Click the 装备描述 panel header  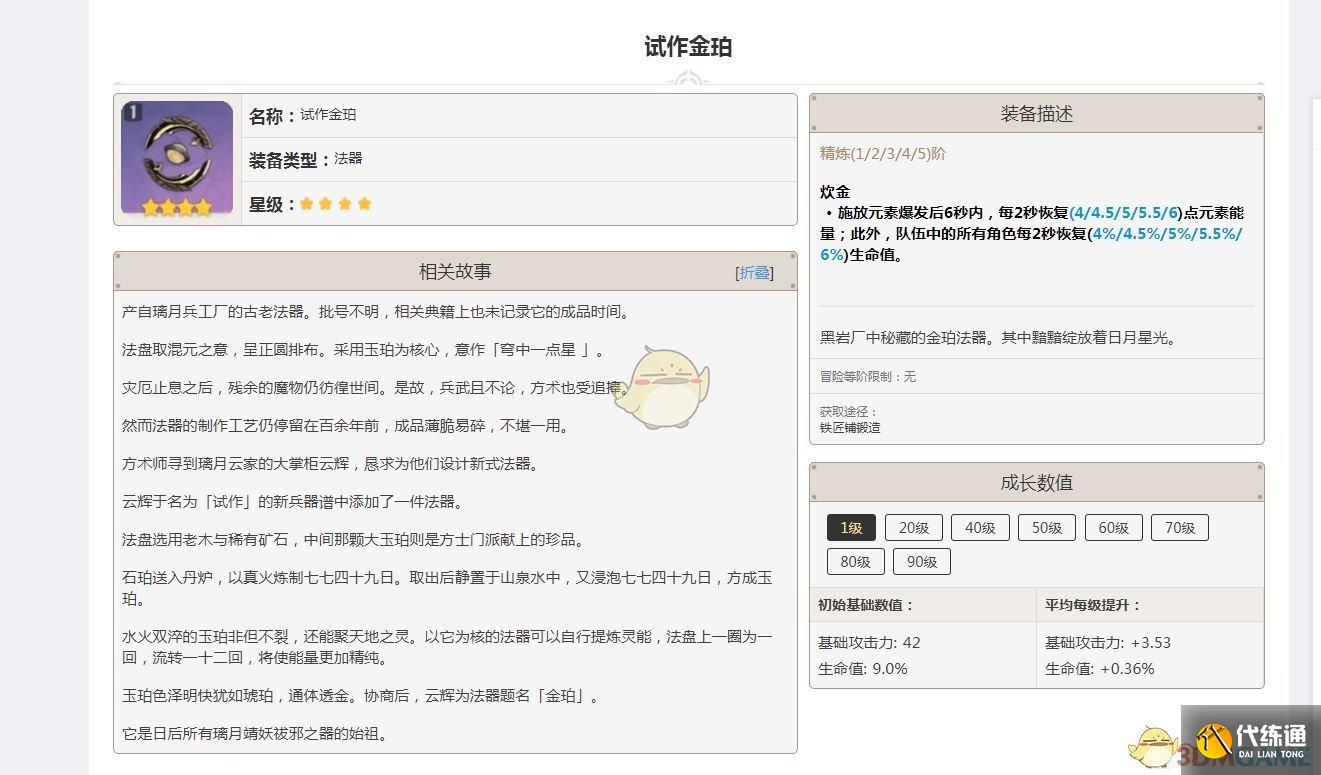tap(1035, 113)
